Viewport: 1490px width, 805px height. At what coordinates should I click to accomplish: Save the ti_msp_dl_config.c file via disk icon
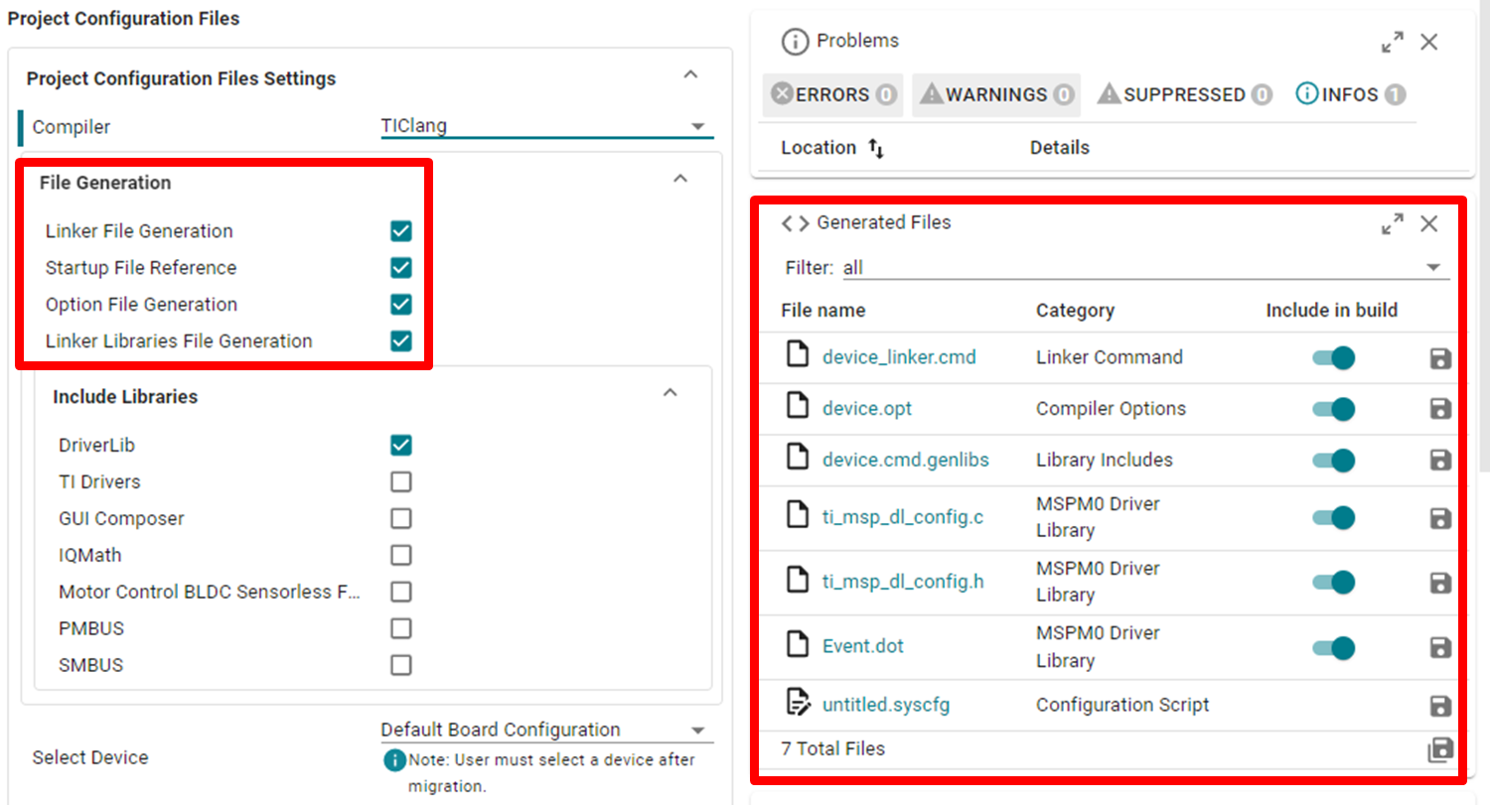[1440, 518]
